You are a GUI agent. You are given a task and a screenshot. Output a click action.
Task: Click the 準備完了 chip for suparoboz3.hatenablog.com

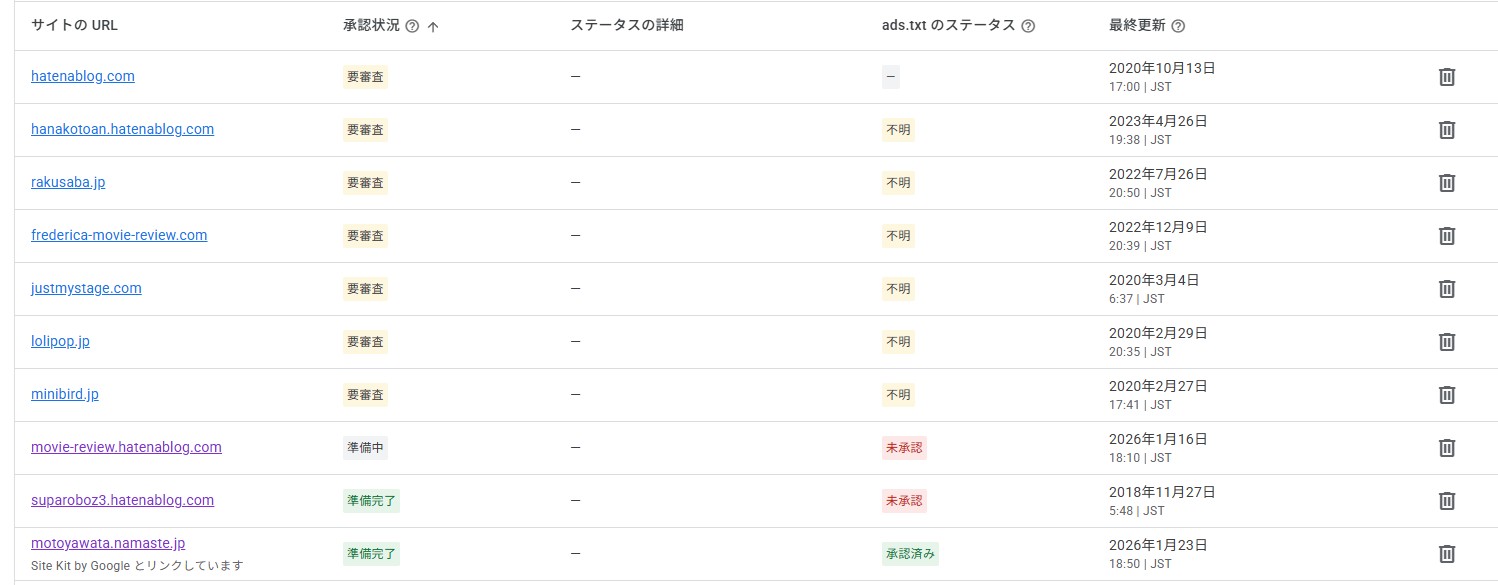coord(370,500)
